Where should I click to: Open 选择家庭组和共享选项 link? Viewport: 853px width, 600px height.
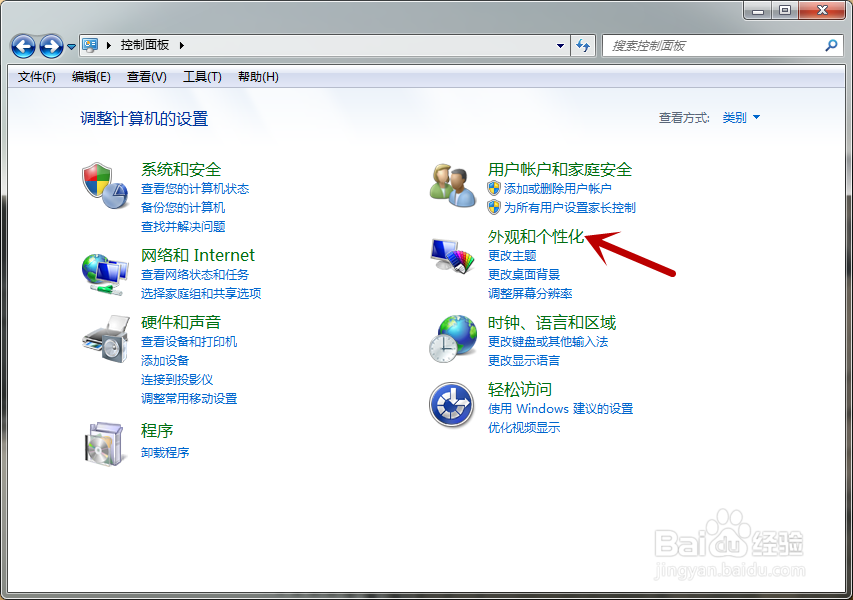click(201, 294)
